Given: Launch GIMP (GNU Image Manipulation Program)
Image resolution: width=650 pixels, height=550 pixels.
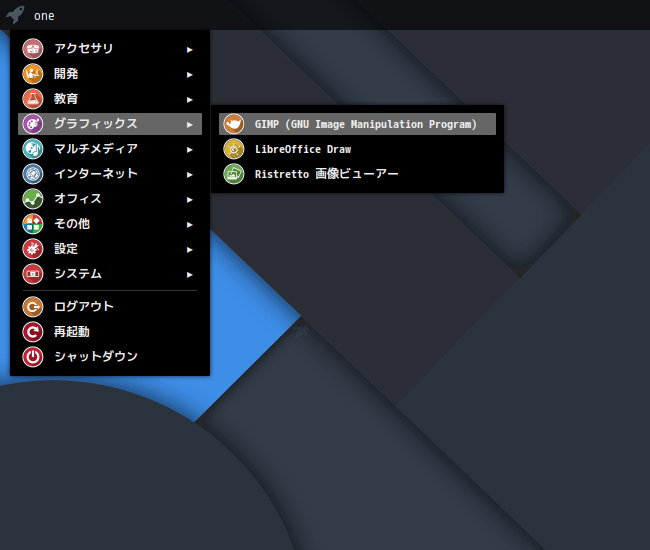Looking at the screenshot, I should click(357, 124).
